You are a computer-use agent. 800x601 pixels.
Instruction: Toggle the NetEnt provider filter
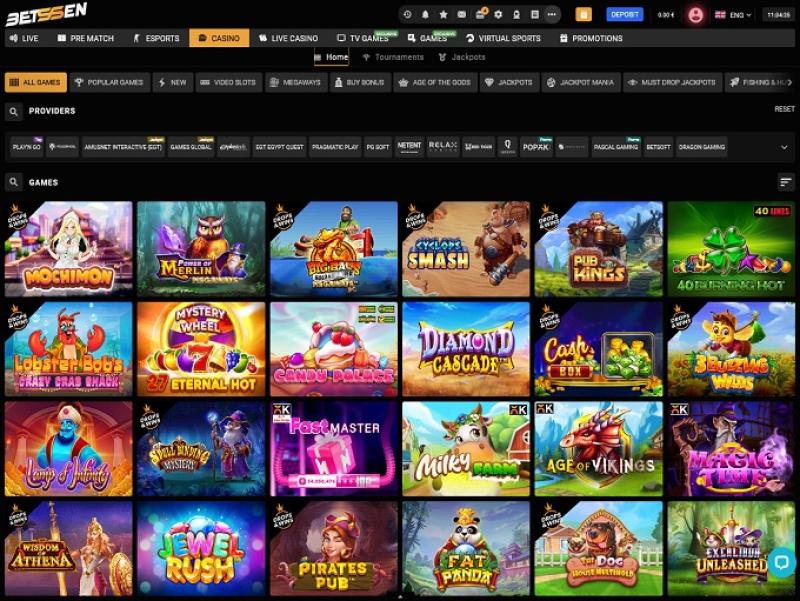409,147
